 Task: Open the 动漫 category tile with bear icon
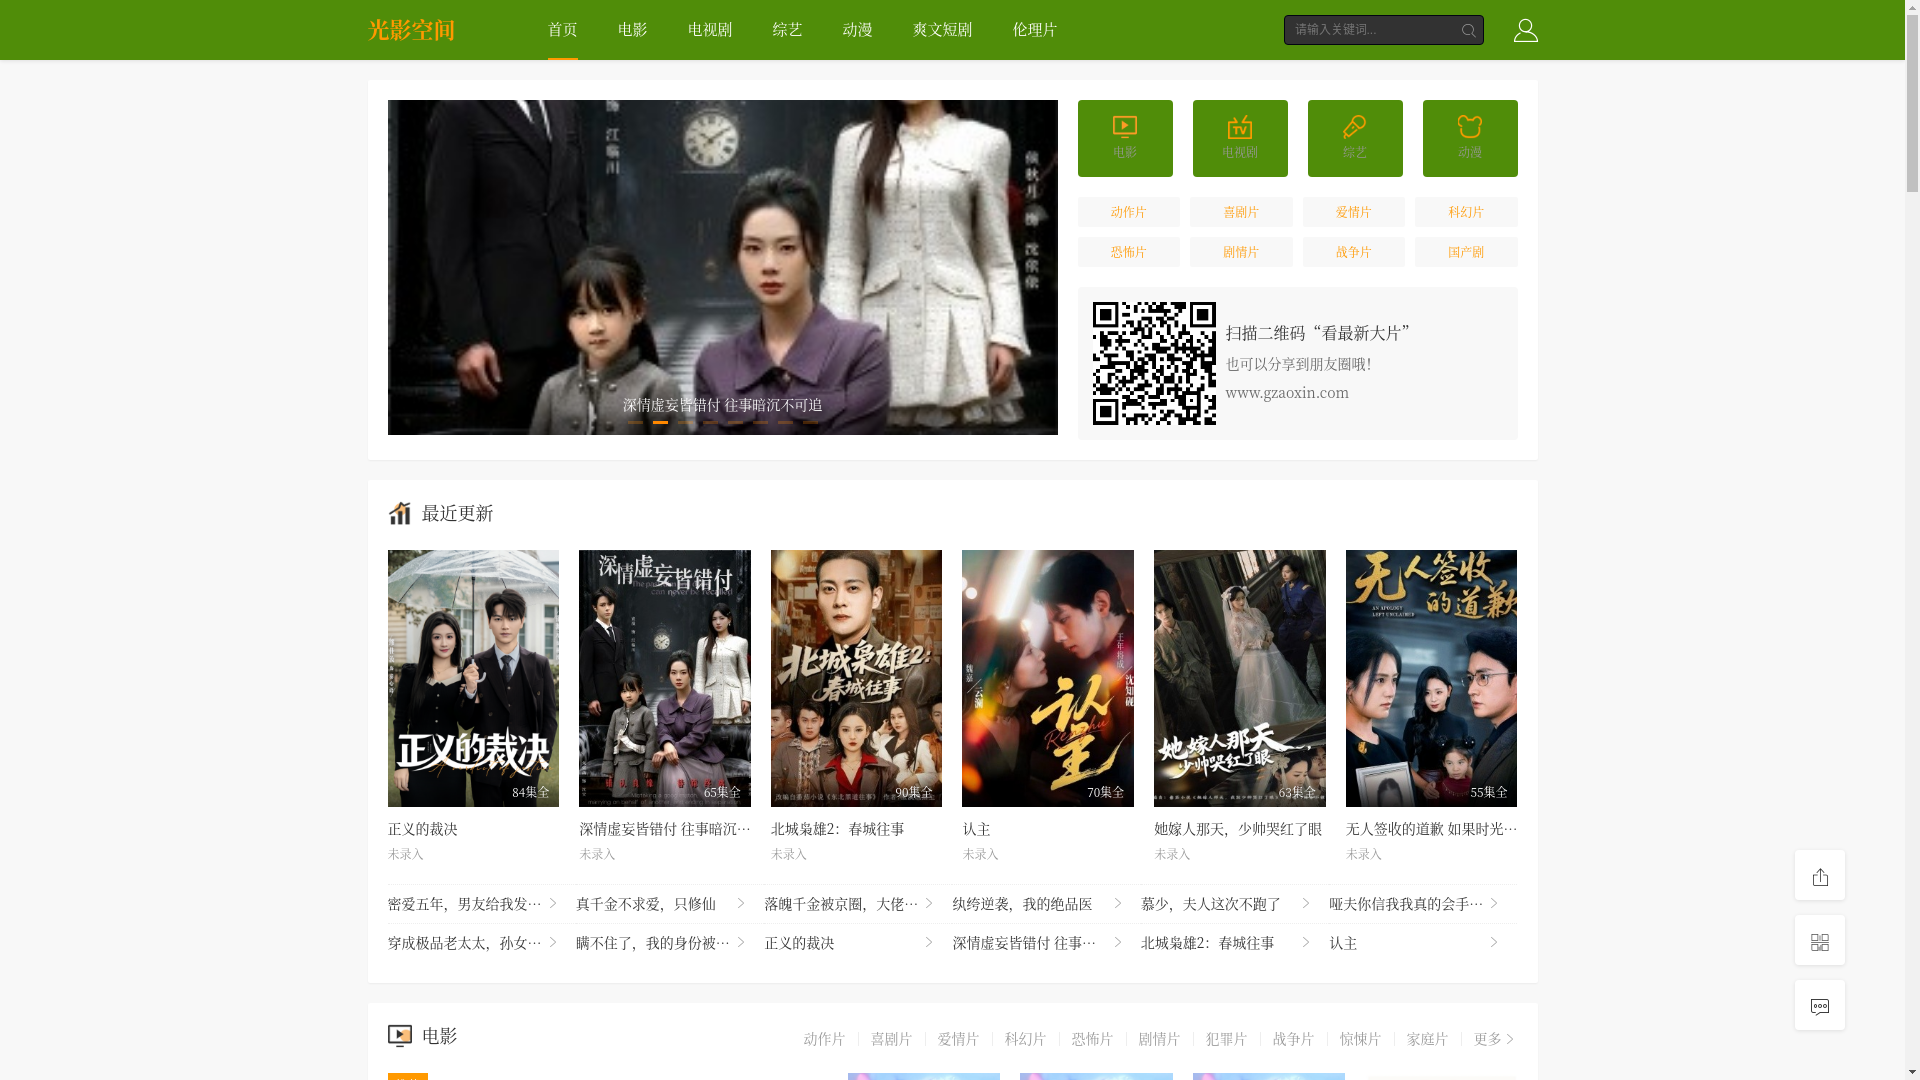[1469, 138]
